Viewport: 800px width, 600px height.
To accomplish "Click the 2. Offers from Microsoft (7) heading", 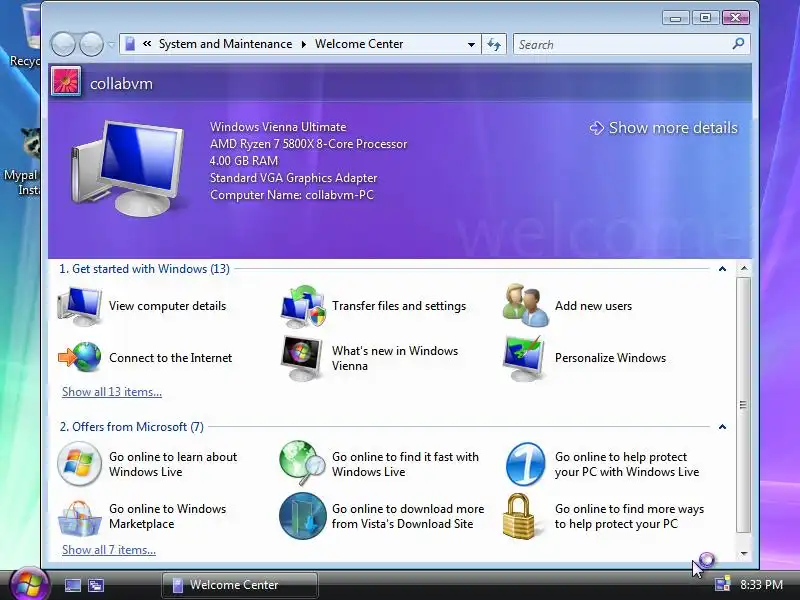I will (x=132, y=427).
